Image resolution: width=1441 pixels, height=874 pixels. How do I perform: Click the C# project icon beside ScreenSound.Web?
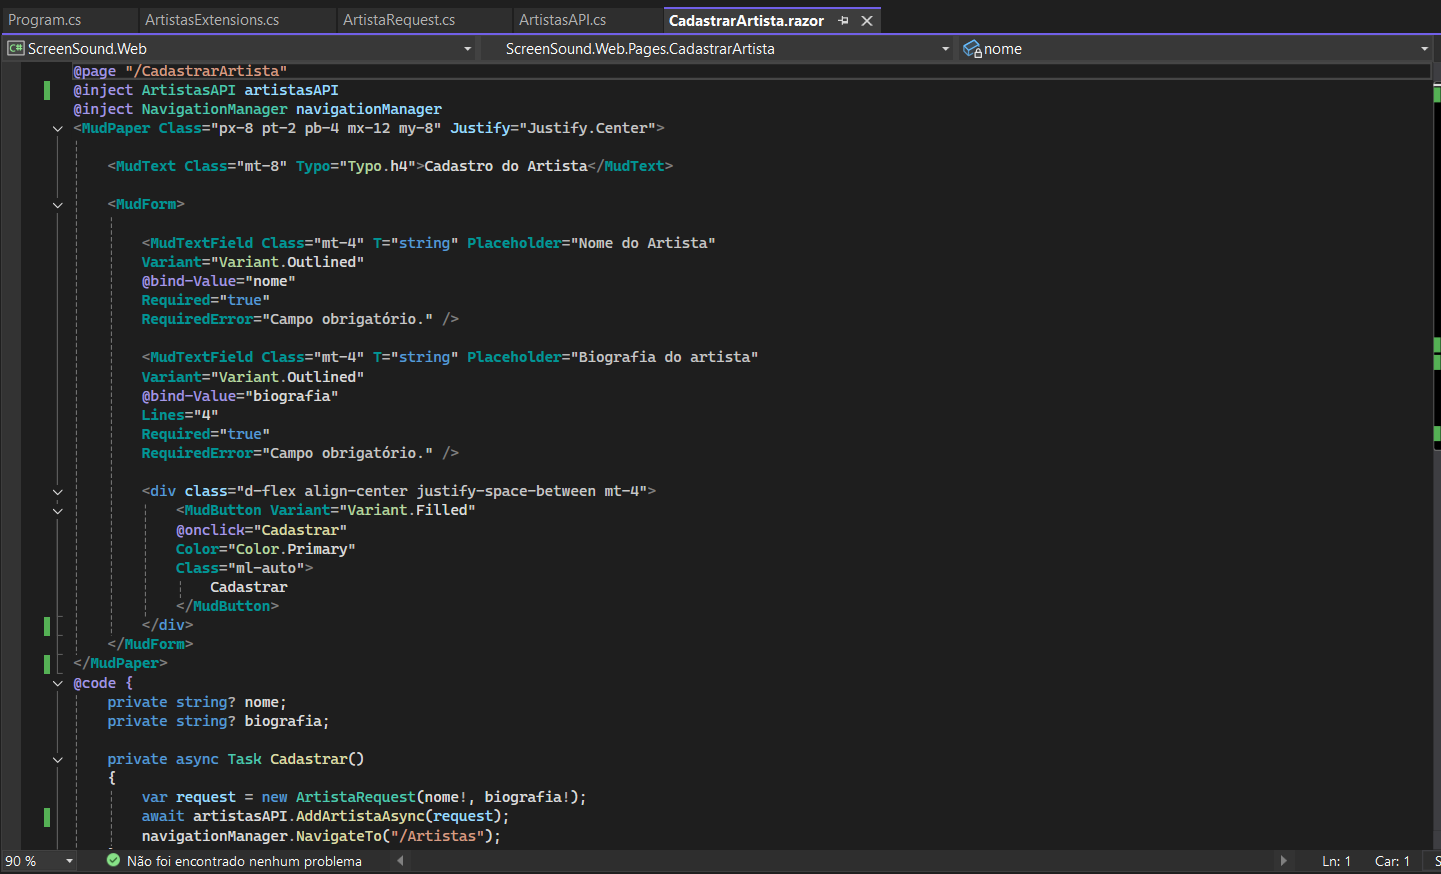(x=15, y=48)
